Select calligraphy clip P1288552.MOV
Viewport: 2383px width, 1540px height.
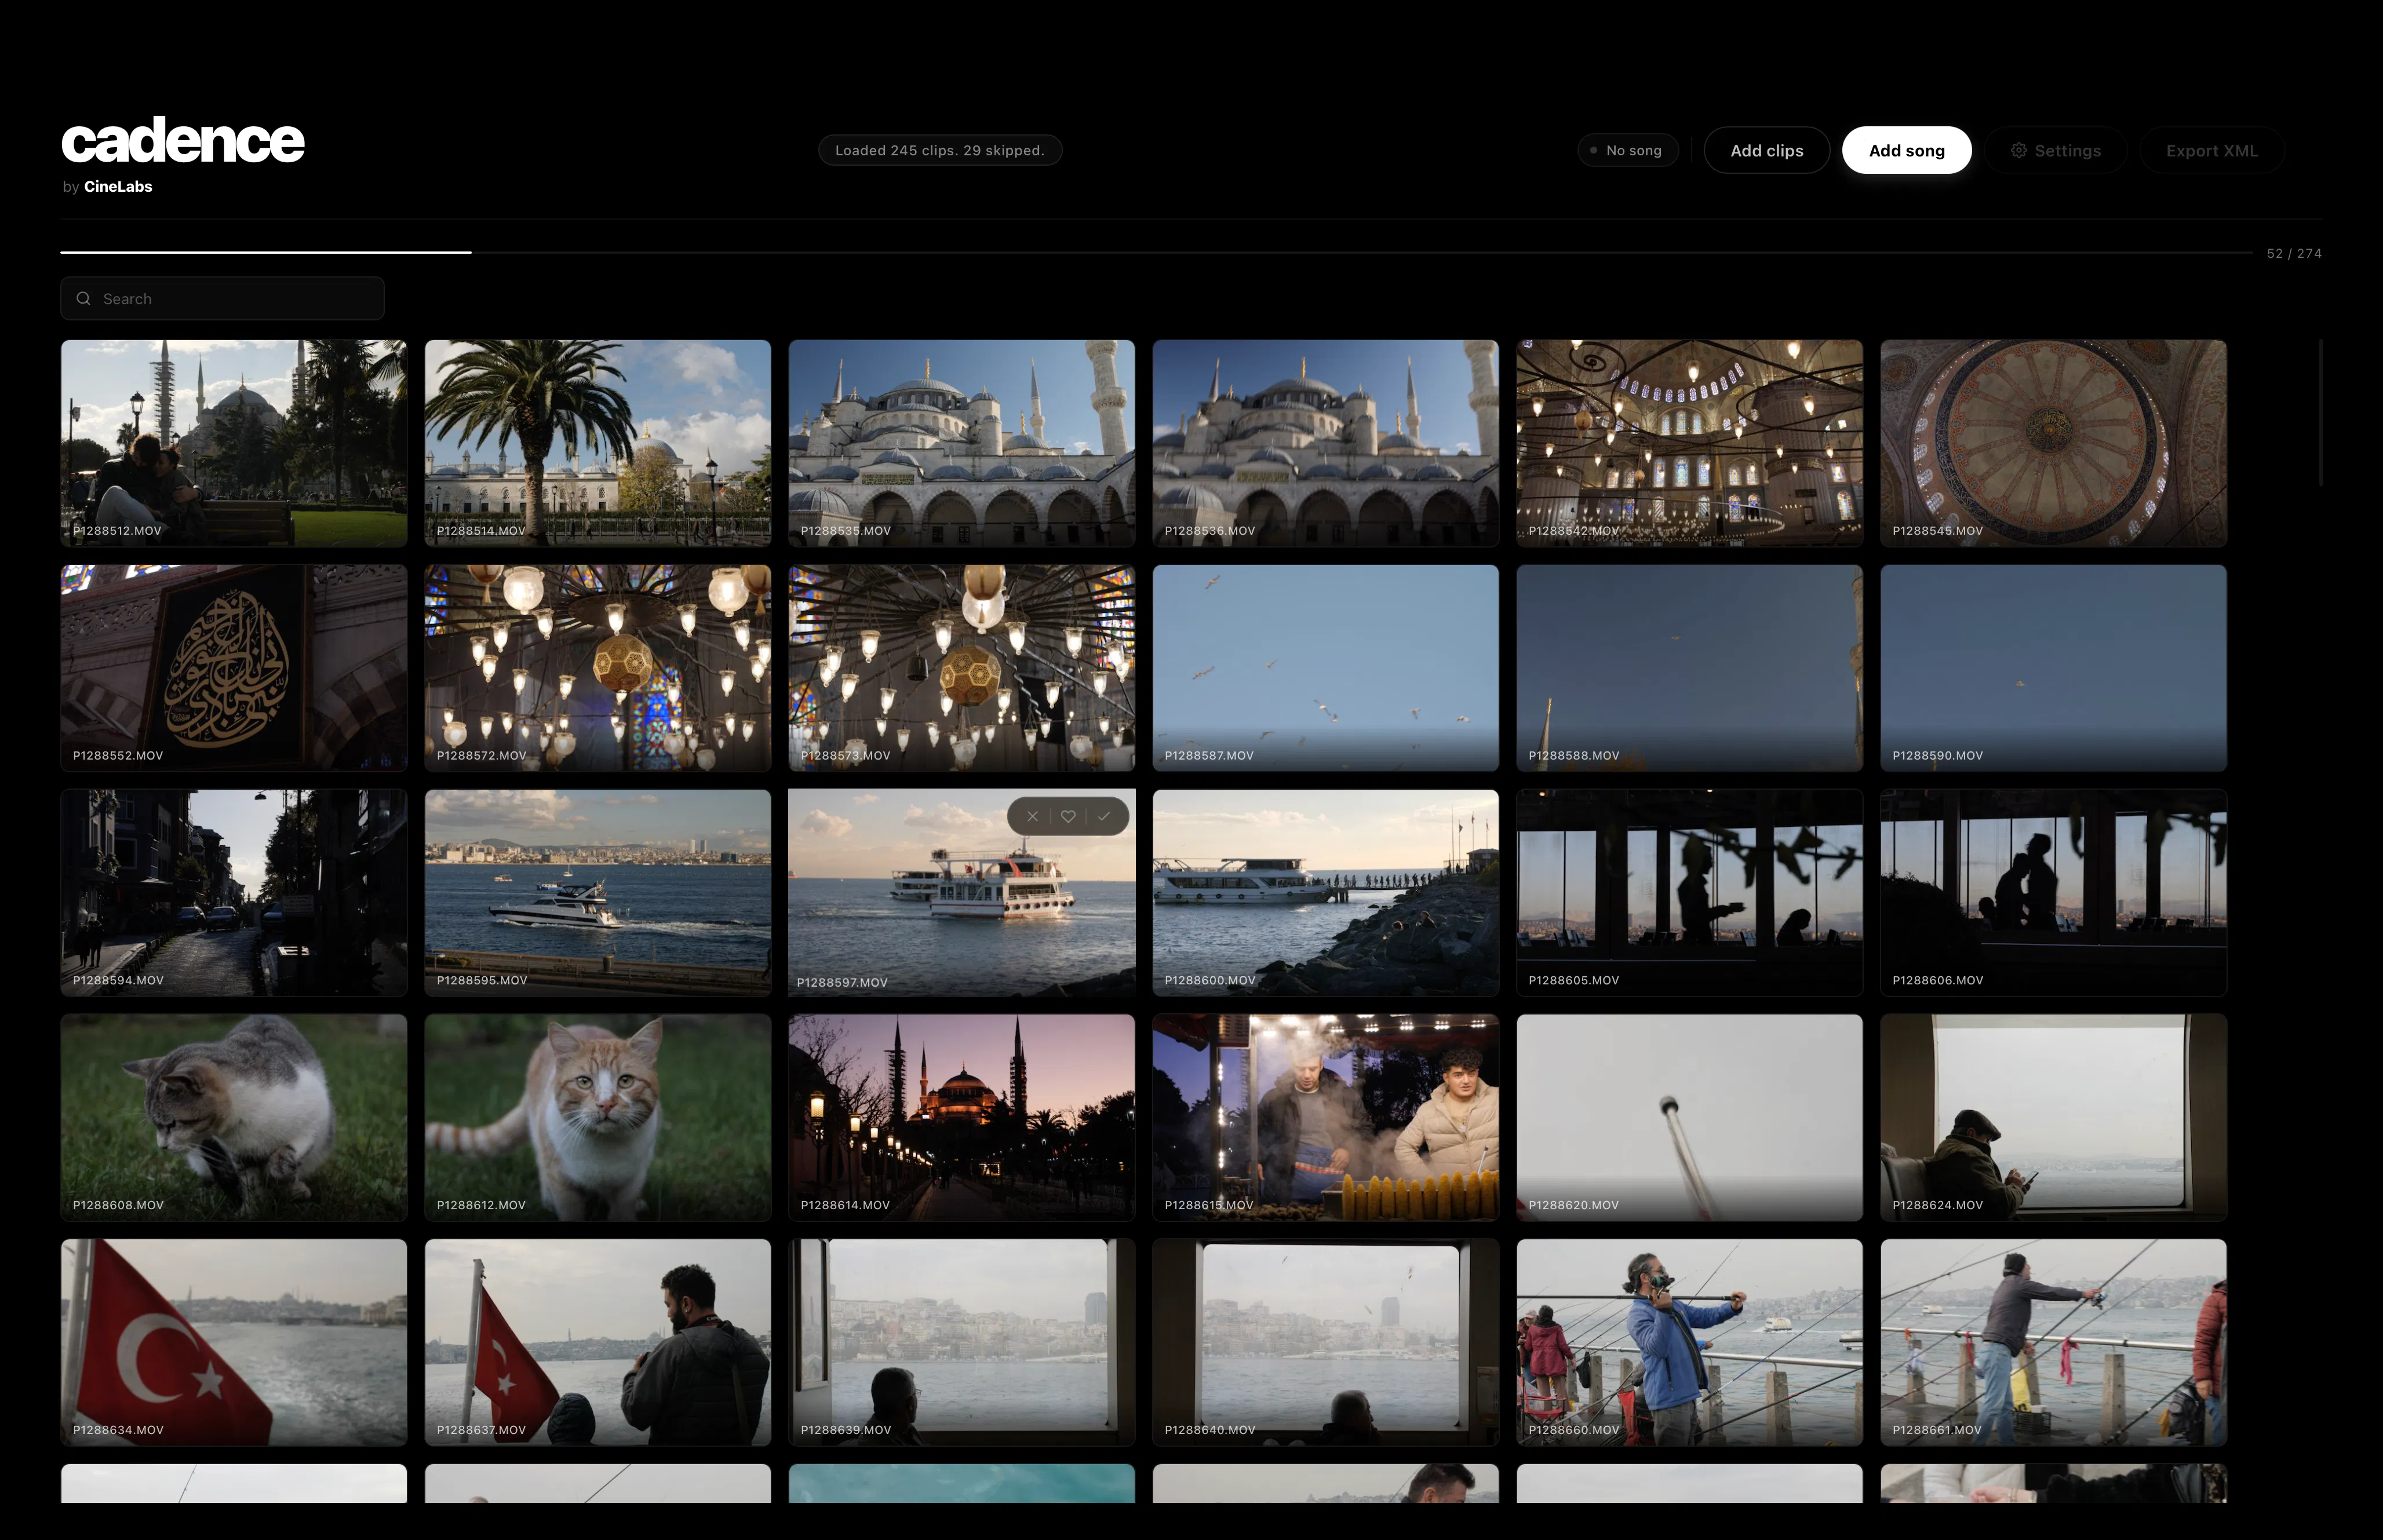[234, 668]
